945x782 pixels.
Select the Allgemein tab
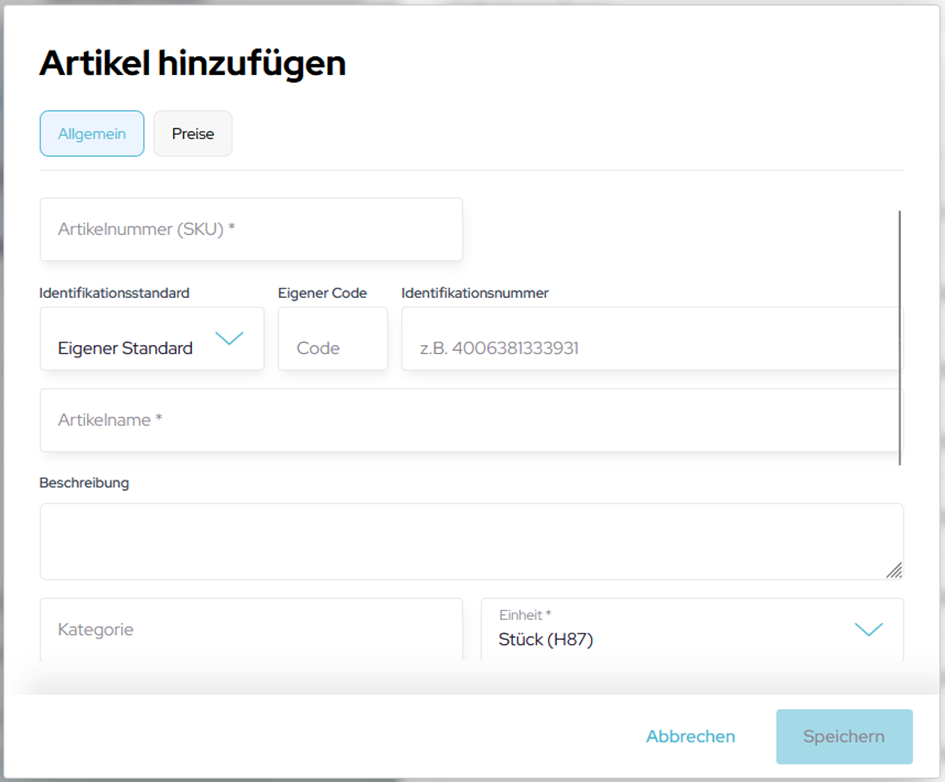pos(92,134)
